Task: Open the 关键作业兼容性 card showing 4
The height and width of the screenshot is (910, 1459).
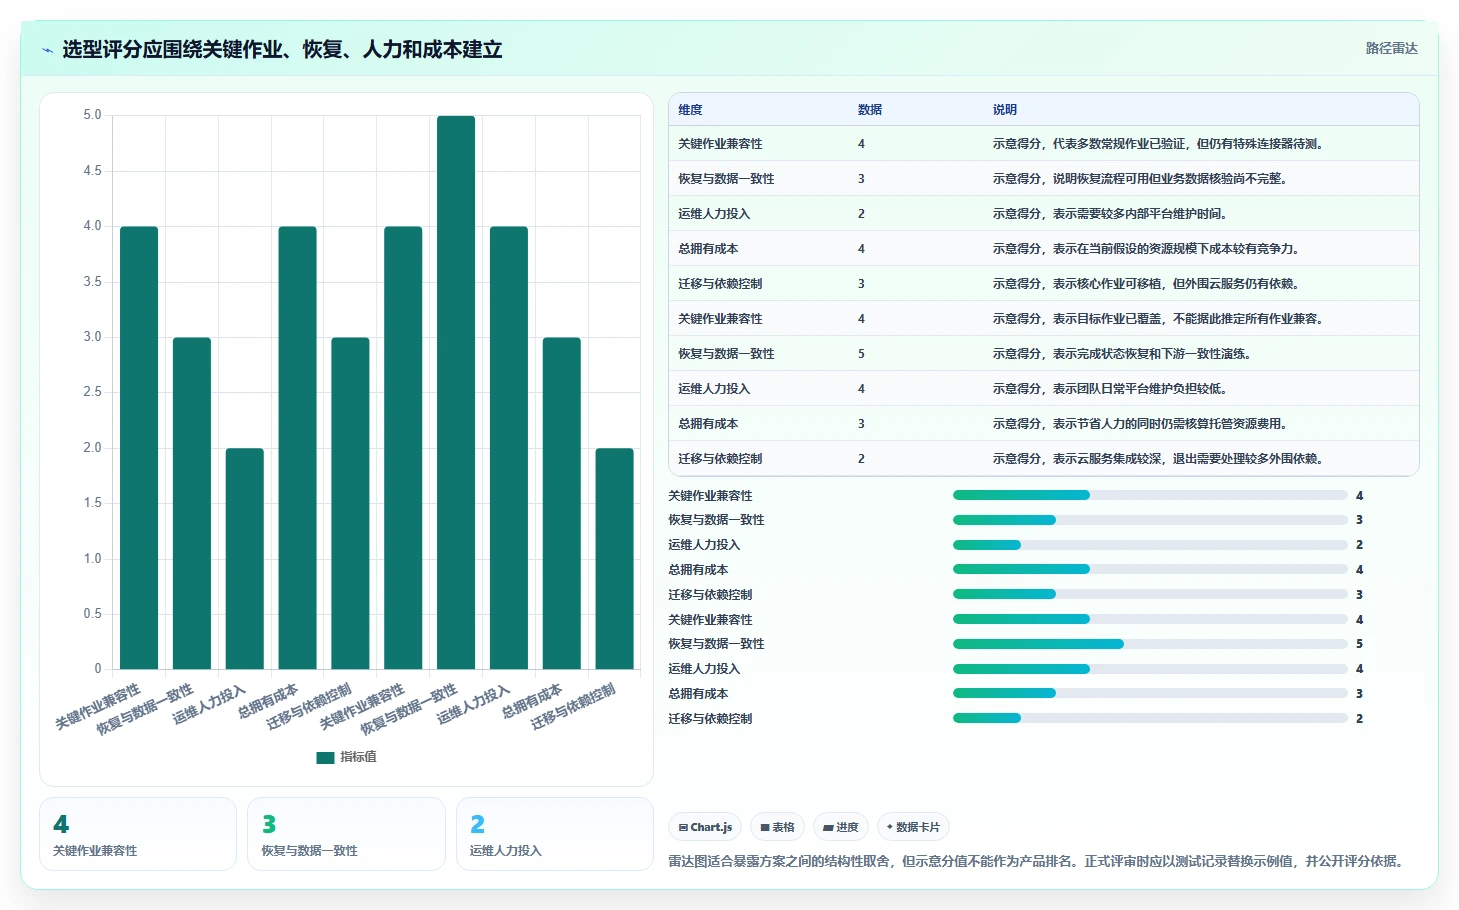Action: click(138, 834)
